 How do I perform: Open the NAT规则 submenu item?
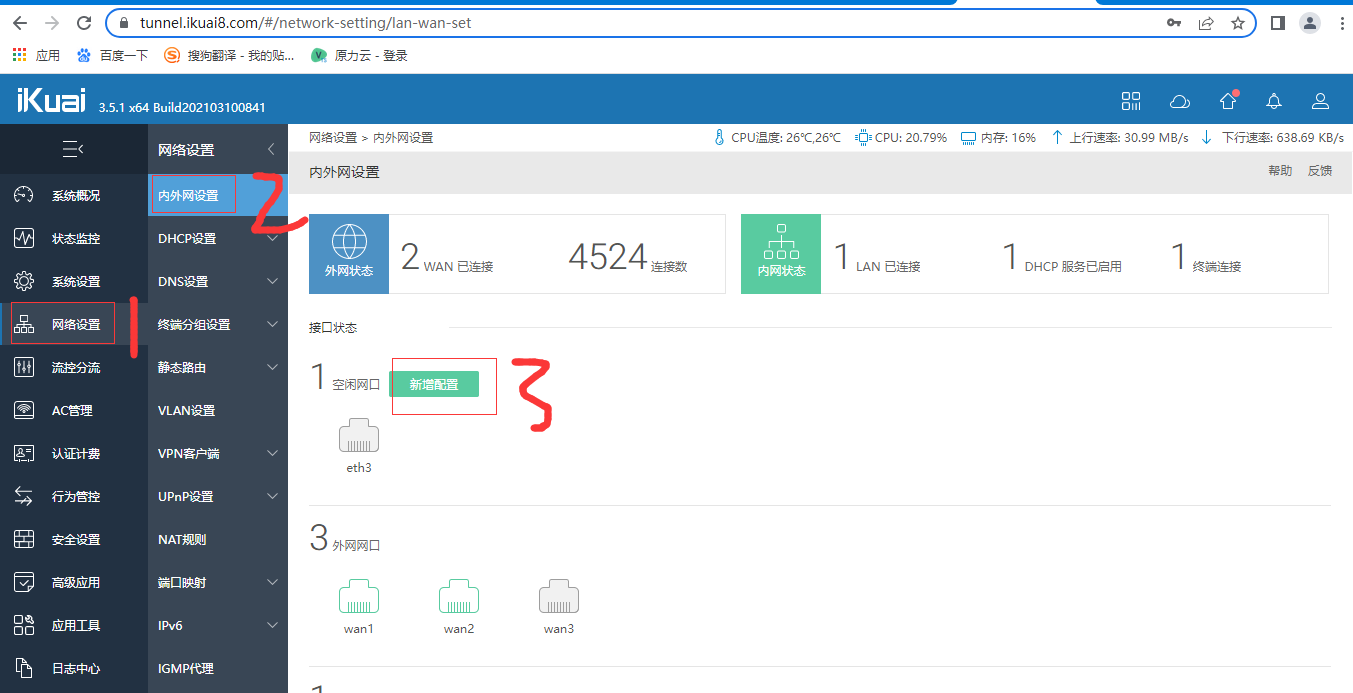(x=218, y=539)
